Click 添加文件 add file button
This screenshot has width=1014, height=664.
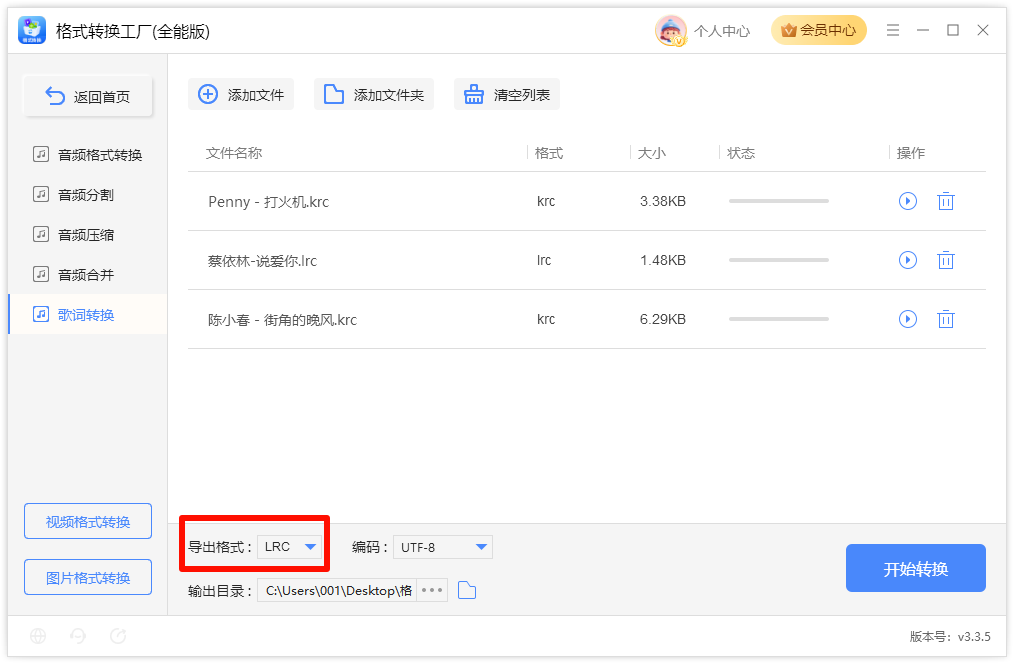click(241, 94)
